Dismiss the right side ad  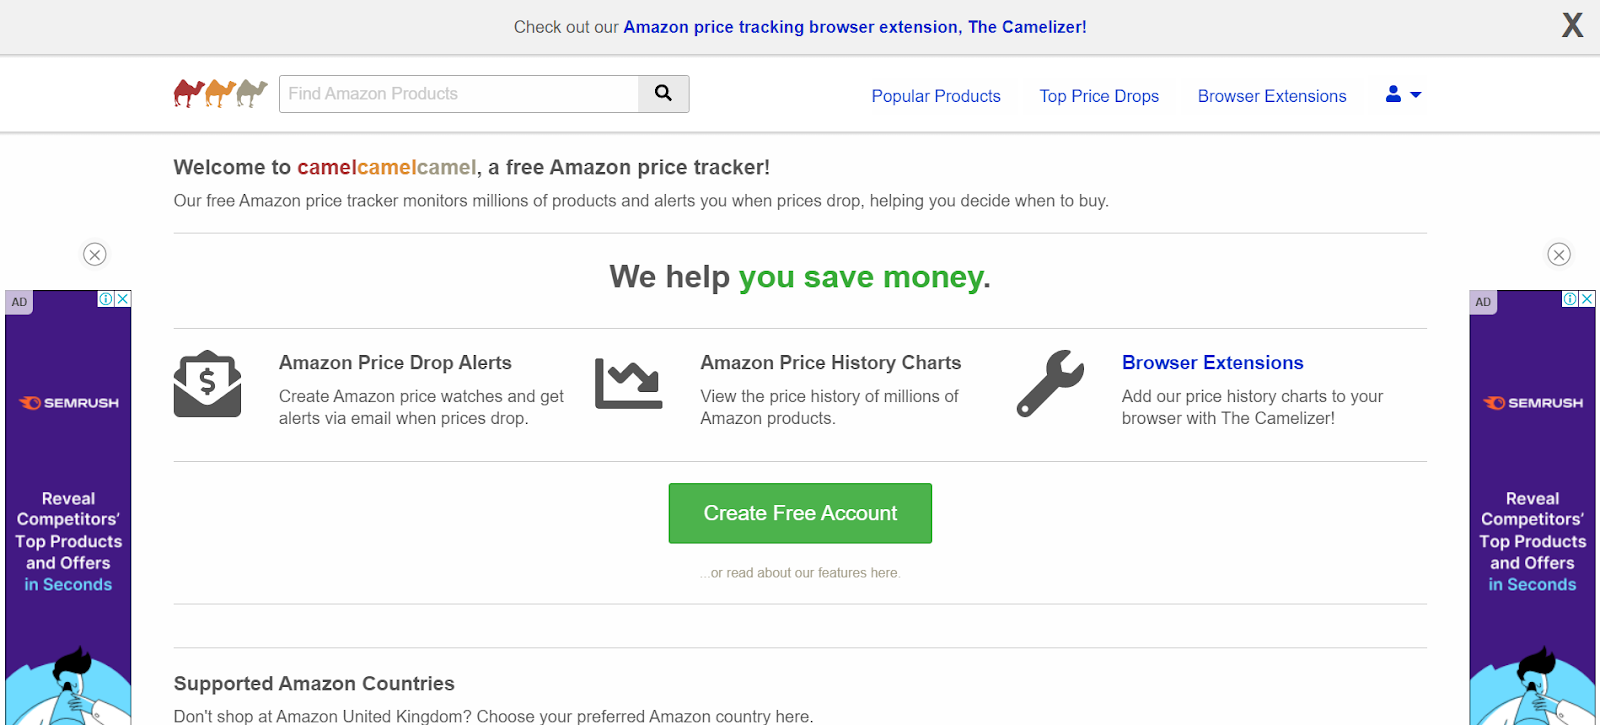click(x=1559, y=254)
